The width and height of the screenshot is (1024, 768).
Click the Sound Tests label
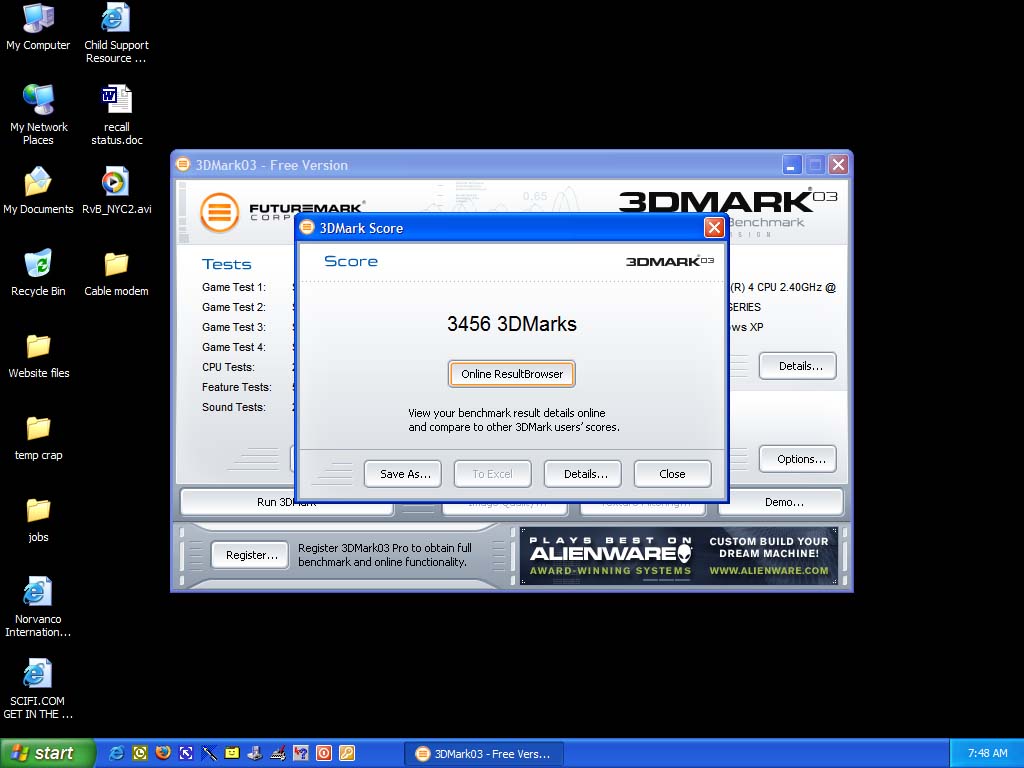pos(234,408)
